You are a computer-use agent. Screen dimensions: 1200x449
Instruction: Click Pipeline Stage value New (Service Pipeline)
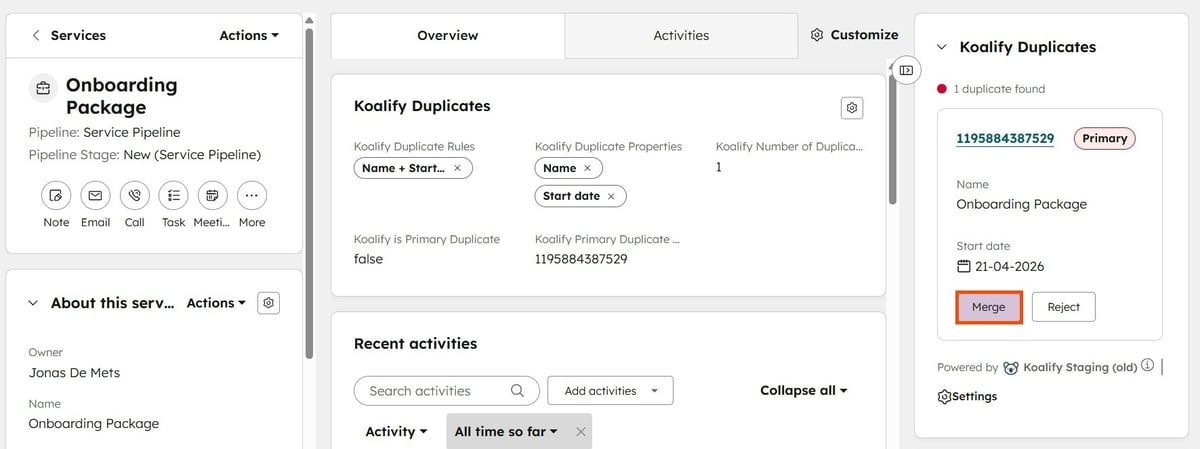(192, 155)
